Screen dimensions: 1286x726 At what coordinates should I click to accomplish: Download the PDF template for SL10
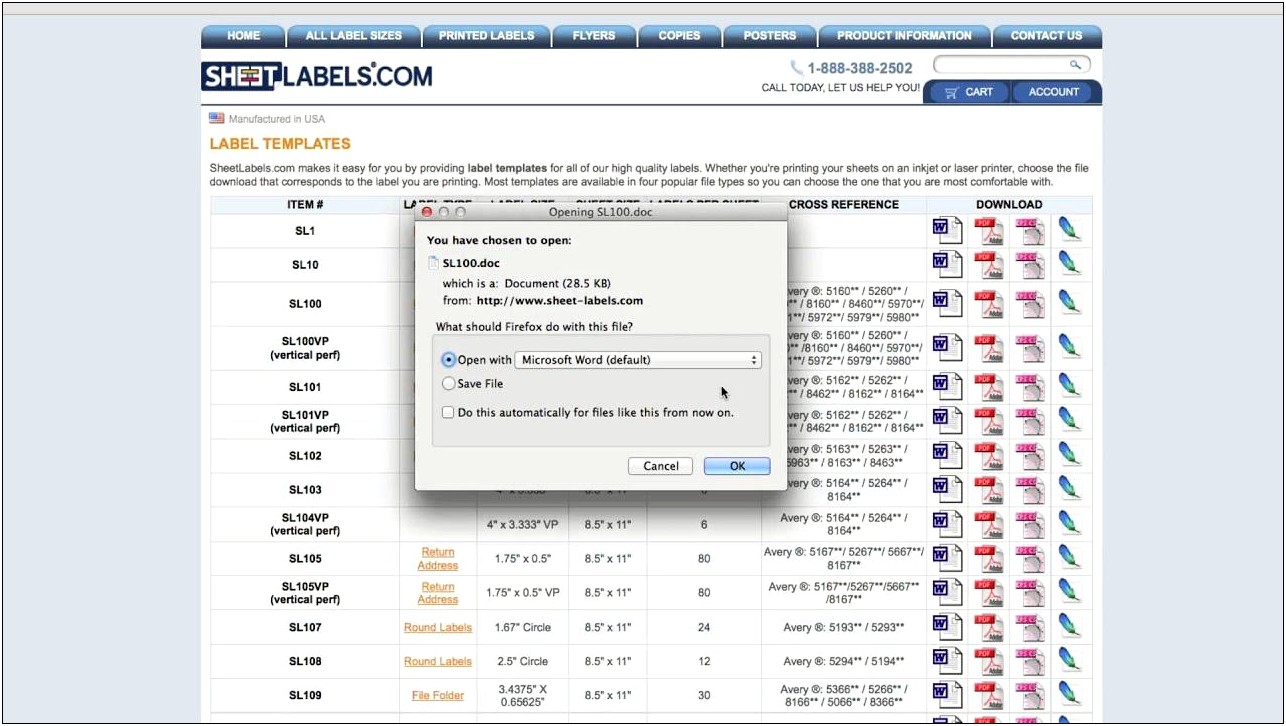pyautogui.click(x=989, y=265)
